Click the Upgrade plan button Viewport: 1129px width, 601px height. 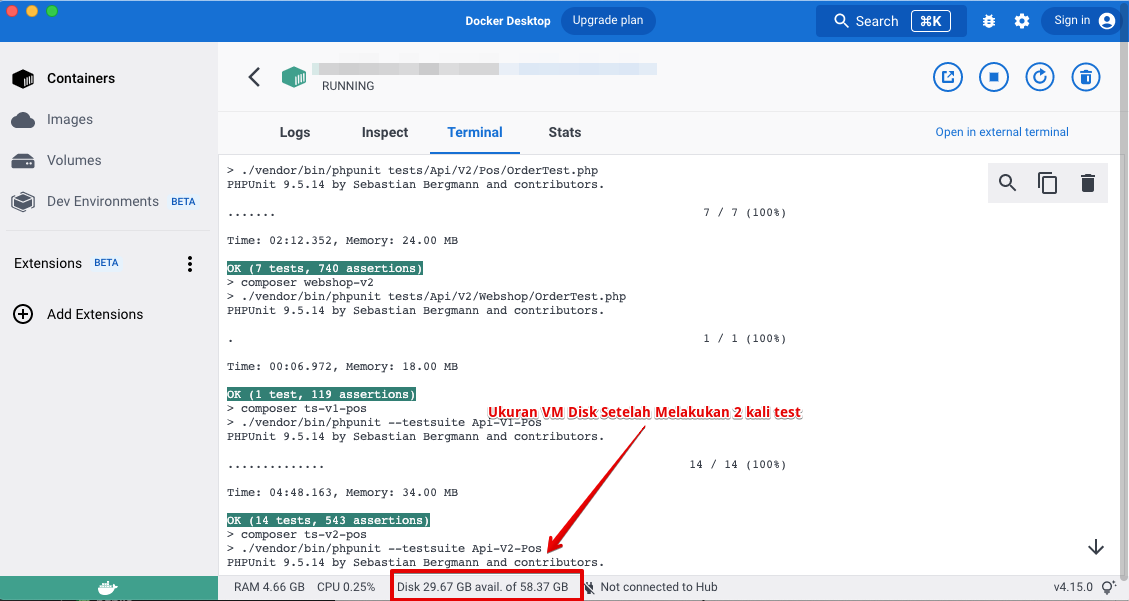pos(608,20)
